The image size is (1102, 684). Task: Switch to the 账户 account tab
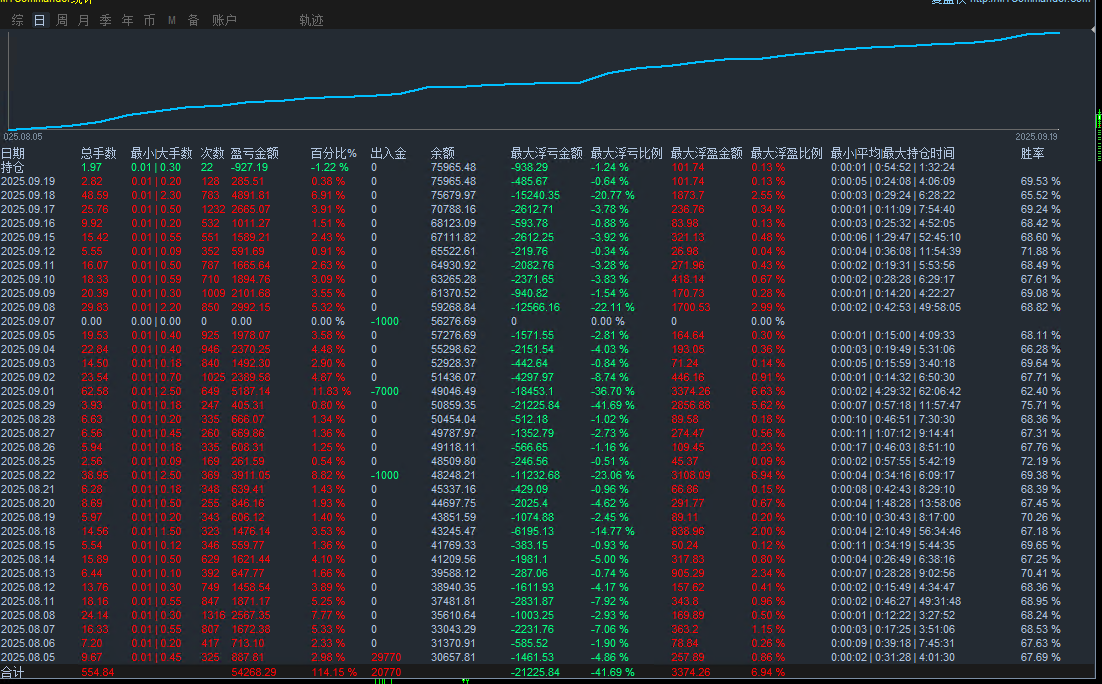click(x=224, y=20)
